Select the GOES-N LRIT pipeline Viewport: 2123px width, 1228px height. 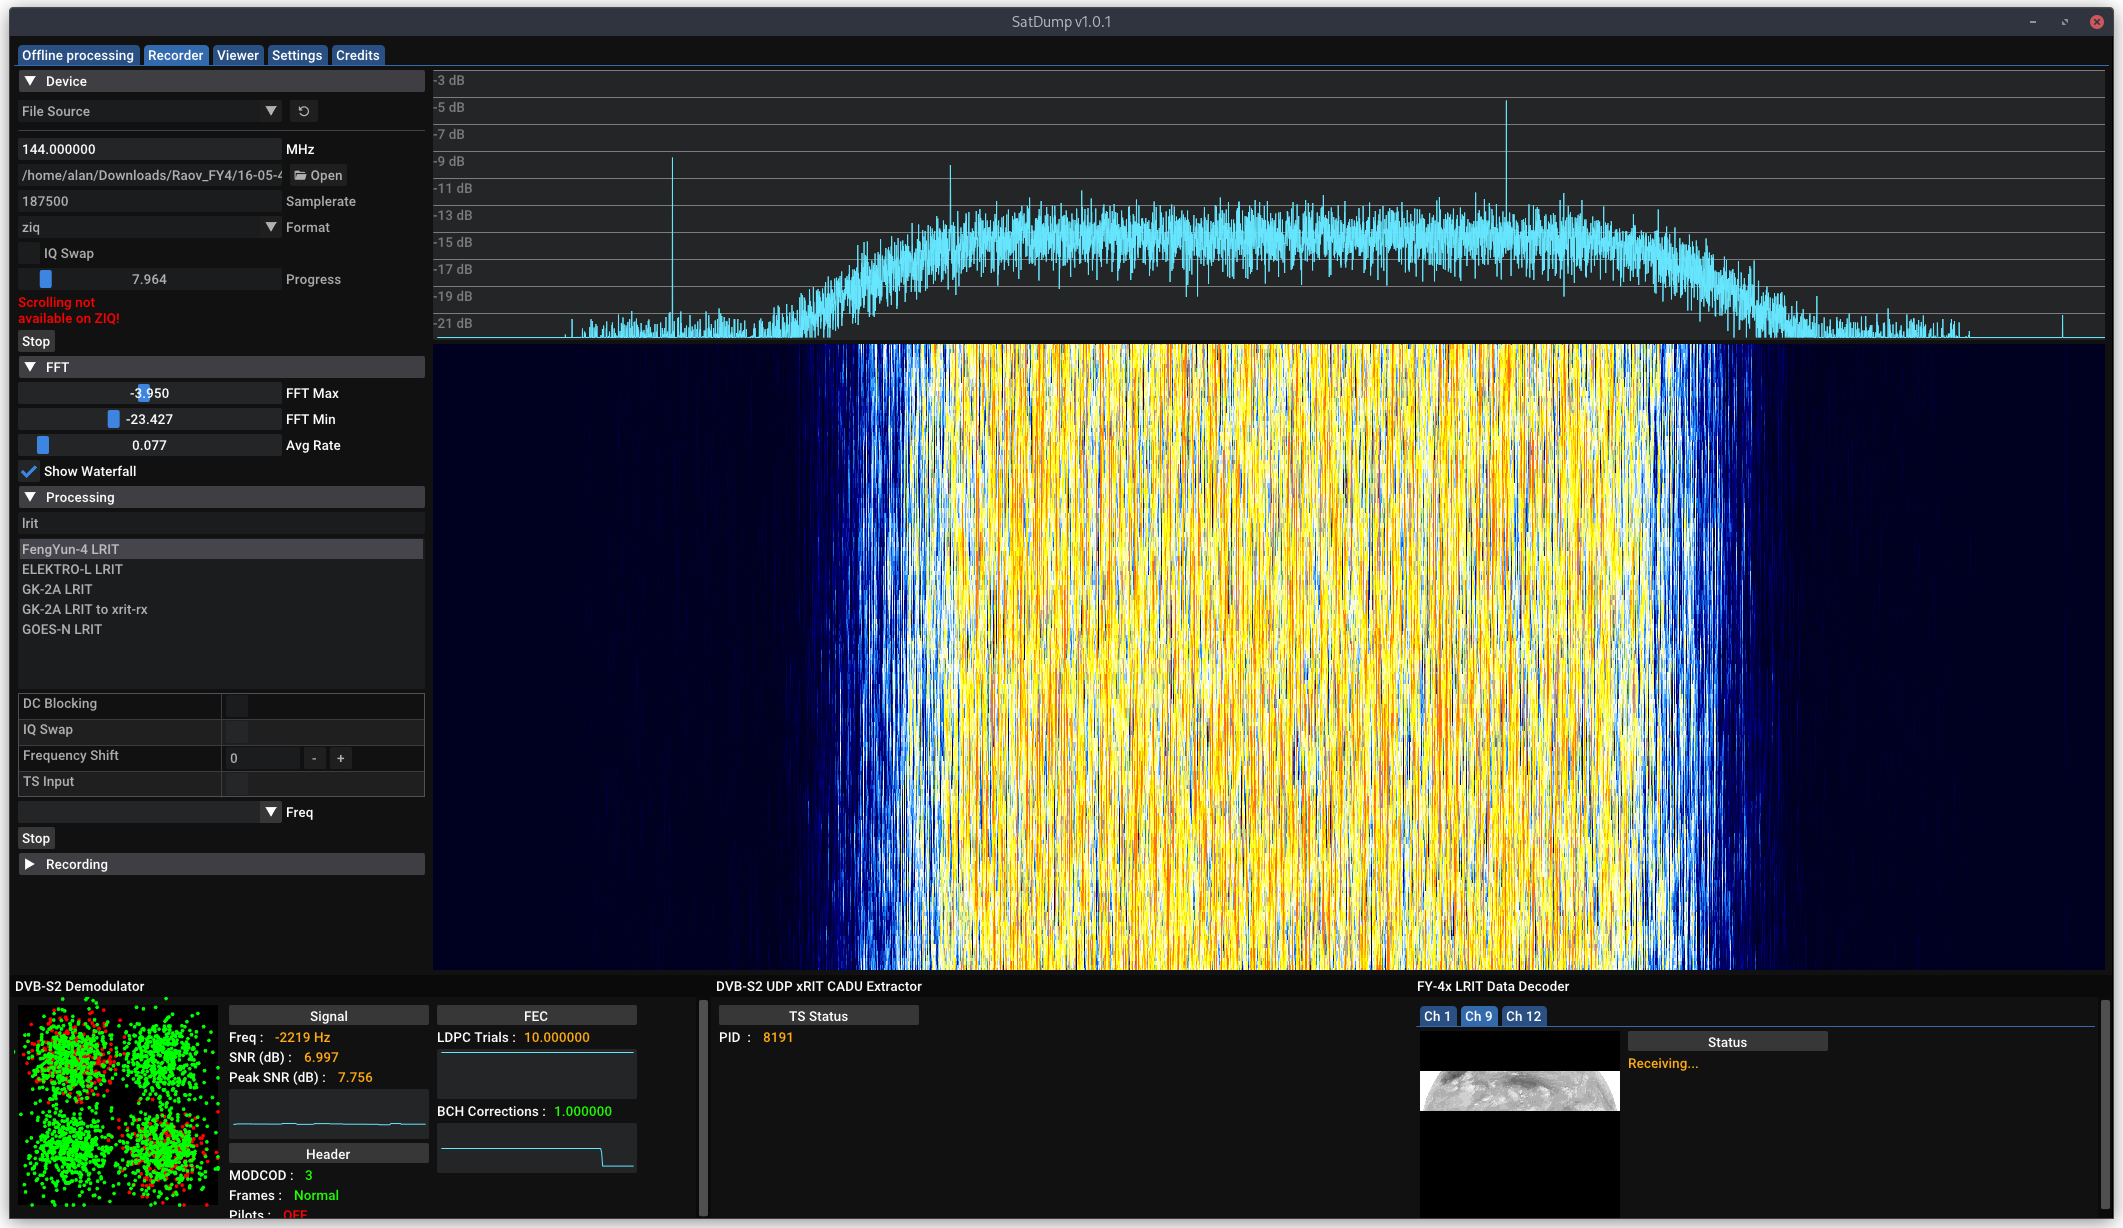click(x=62, y=629)
